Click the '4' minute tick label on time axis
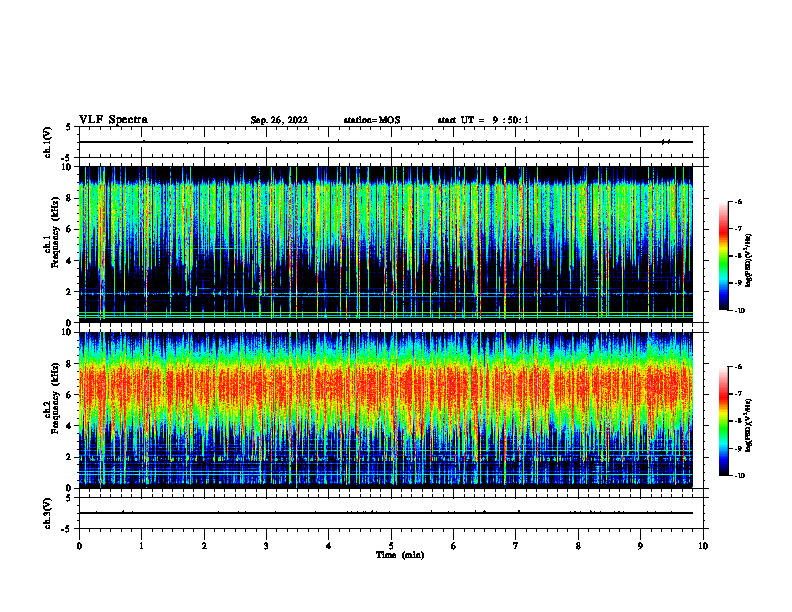This screenshot has height=612, width=792. click(329, 546)
